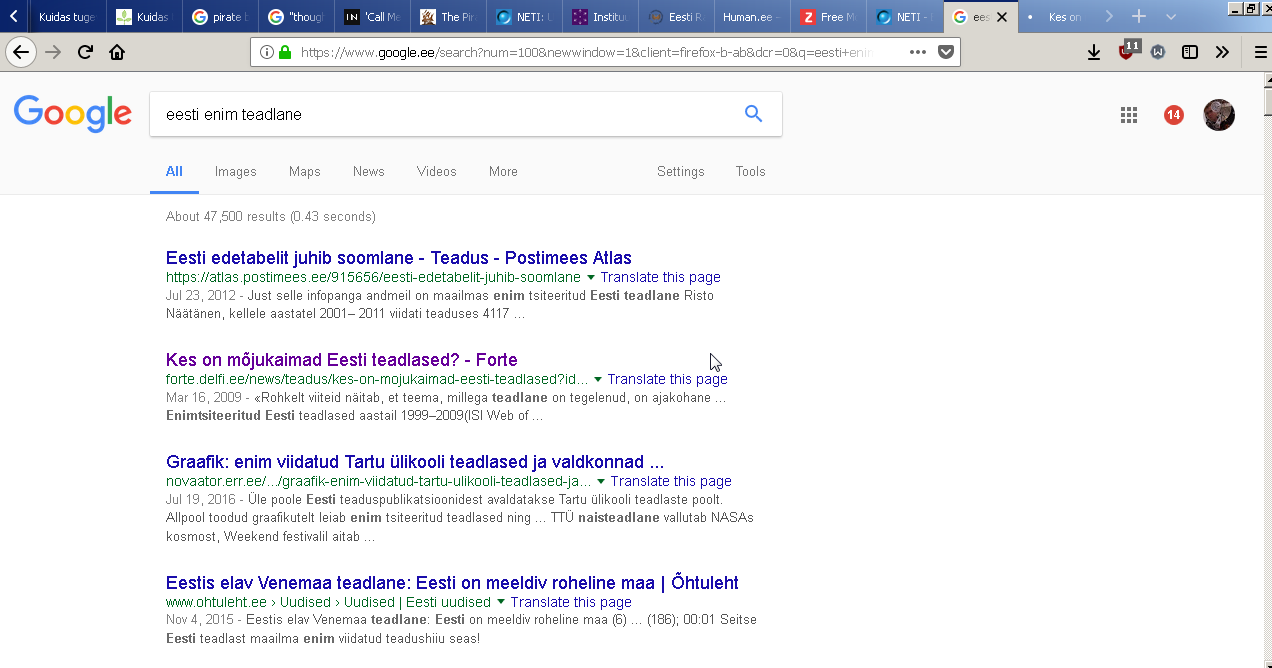
Task: Click 'About 47,500 results' stats text
Action: click(271, 216)
